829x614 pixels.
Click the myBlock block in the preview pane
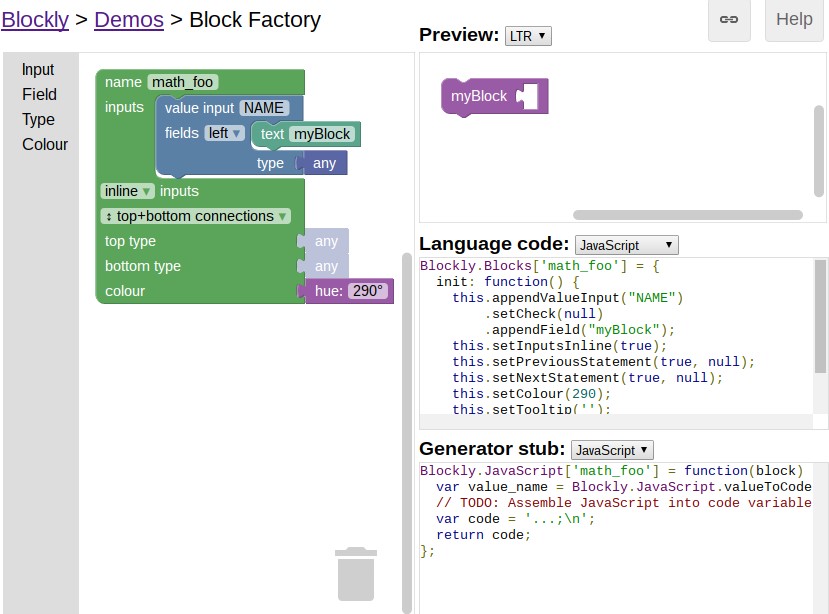pyautogui.click(x=479, y=97)
